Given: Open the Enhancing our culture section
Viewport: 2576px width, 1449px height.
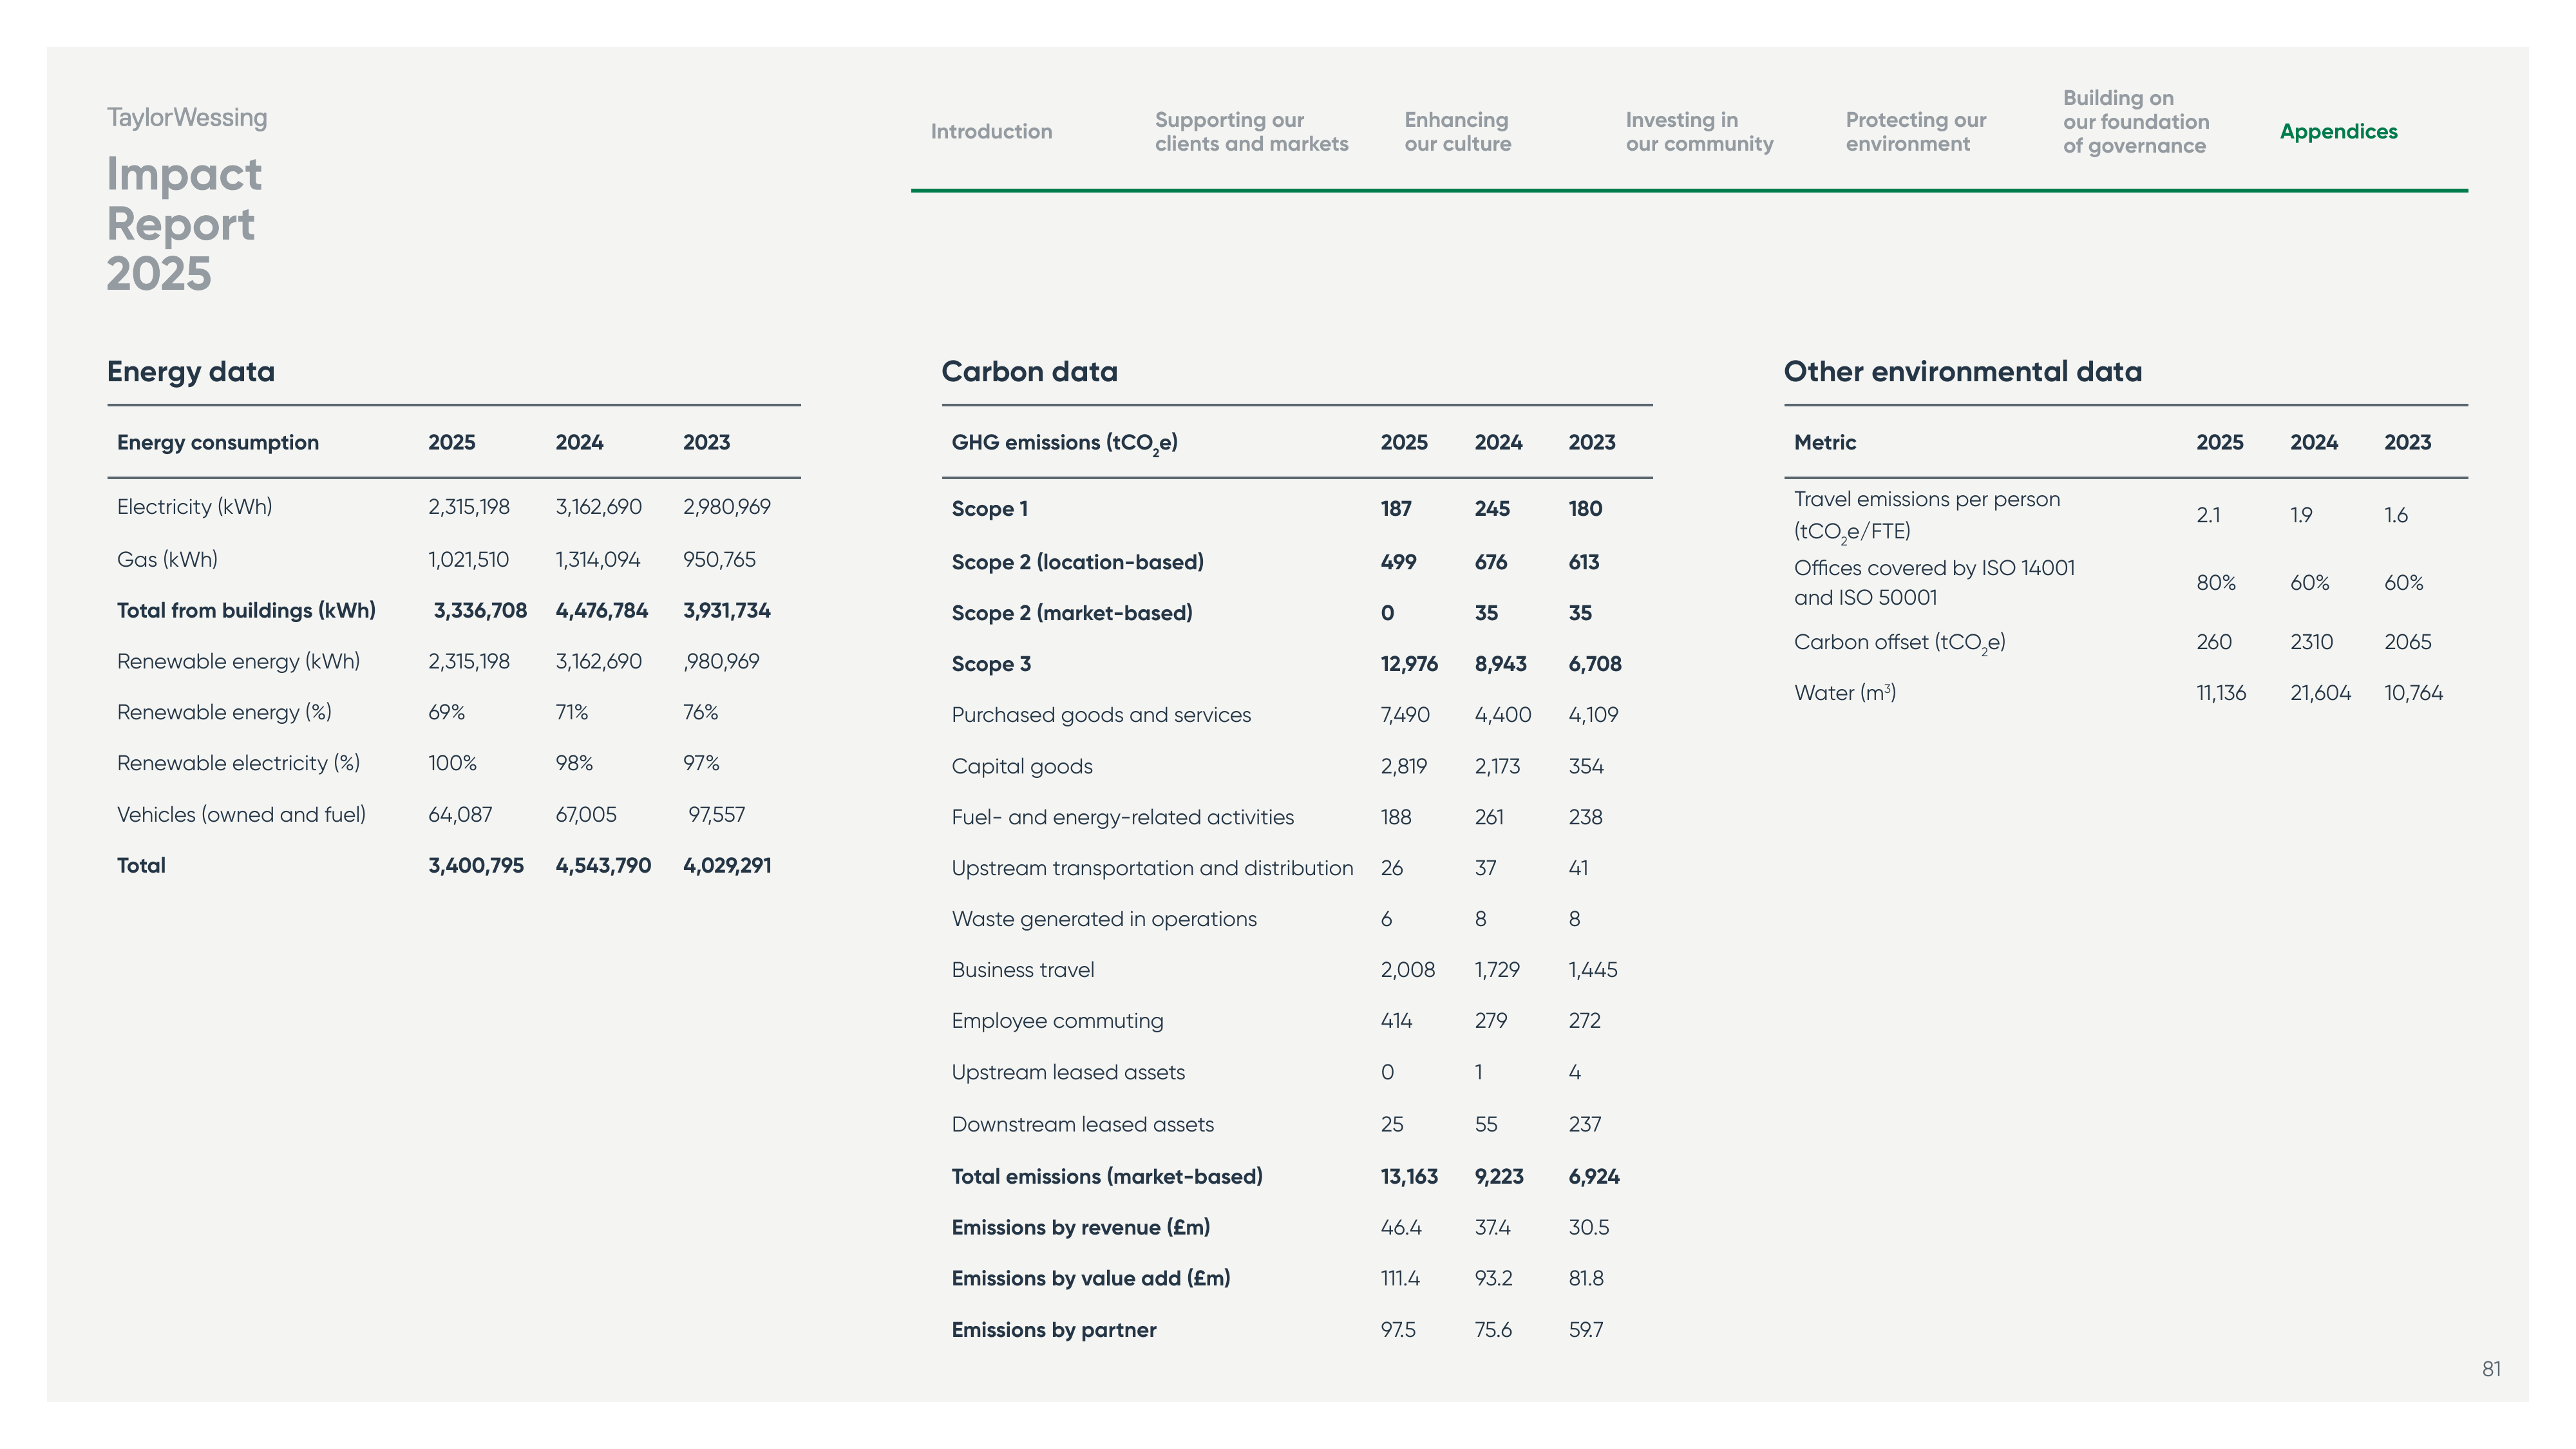Looking at the screenshot, I should pyautogui.click(x=1457, y=131).
